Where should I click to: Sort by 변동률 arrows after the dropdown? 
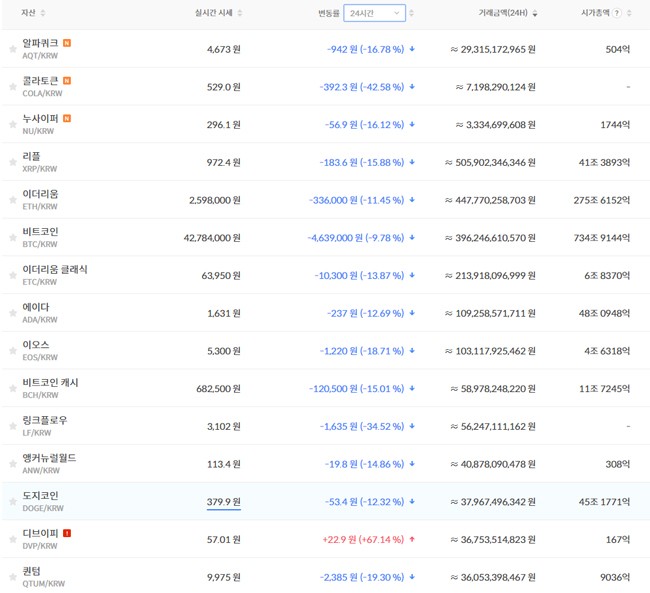[411, 13]
